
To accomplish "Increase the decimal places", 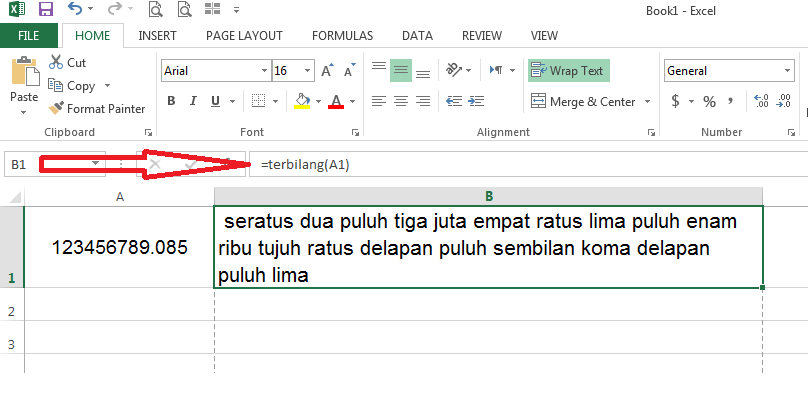I will tap(761, 101).
